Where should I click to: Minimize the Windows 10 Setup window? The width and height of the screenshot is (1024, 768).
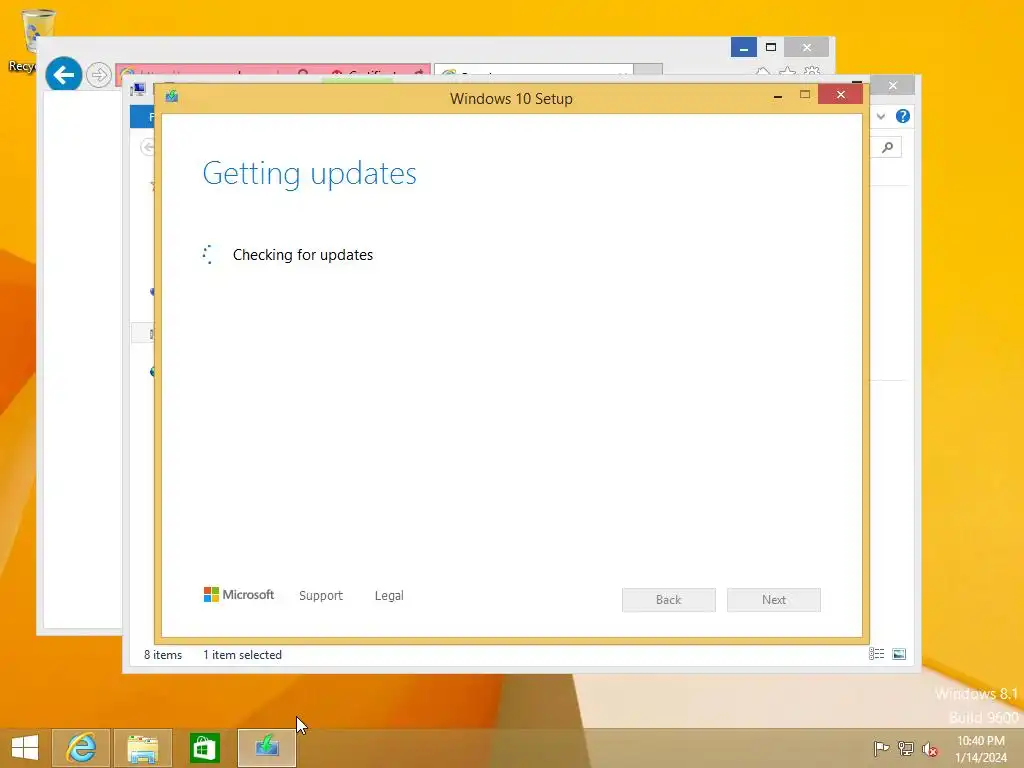point(778,95)
